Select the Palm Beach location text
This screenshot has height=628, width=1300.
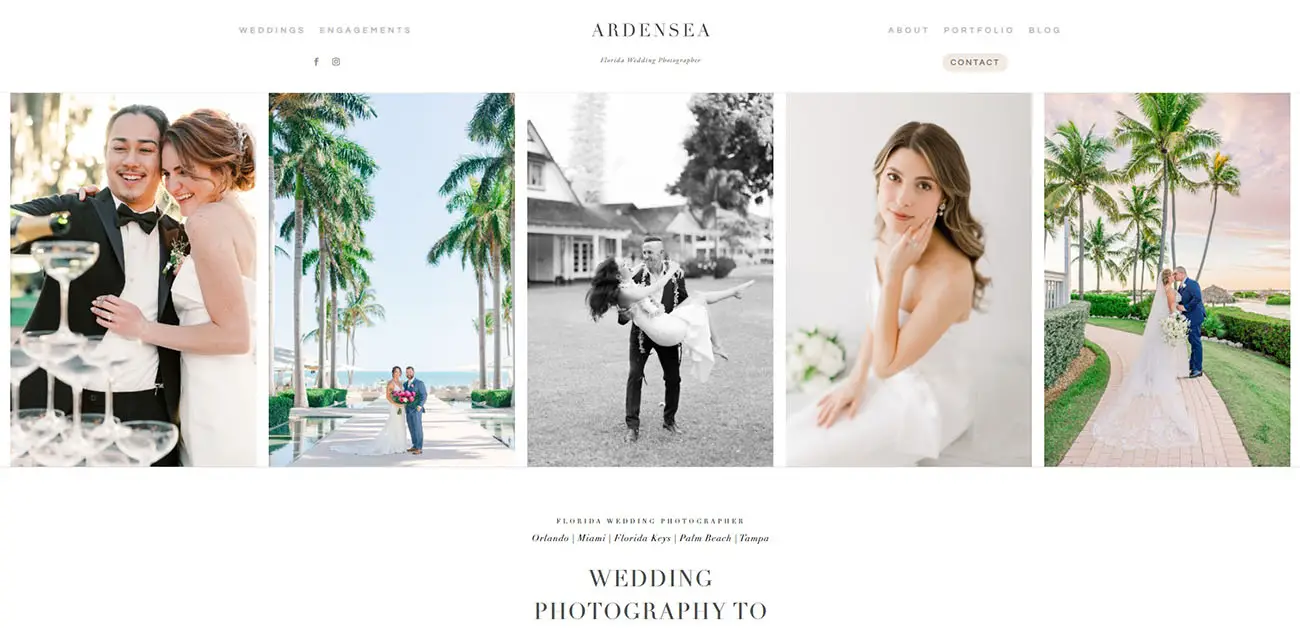pos(705,538)
